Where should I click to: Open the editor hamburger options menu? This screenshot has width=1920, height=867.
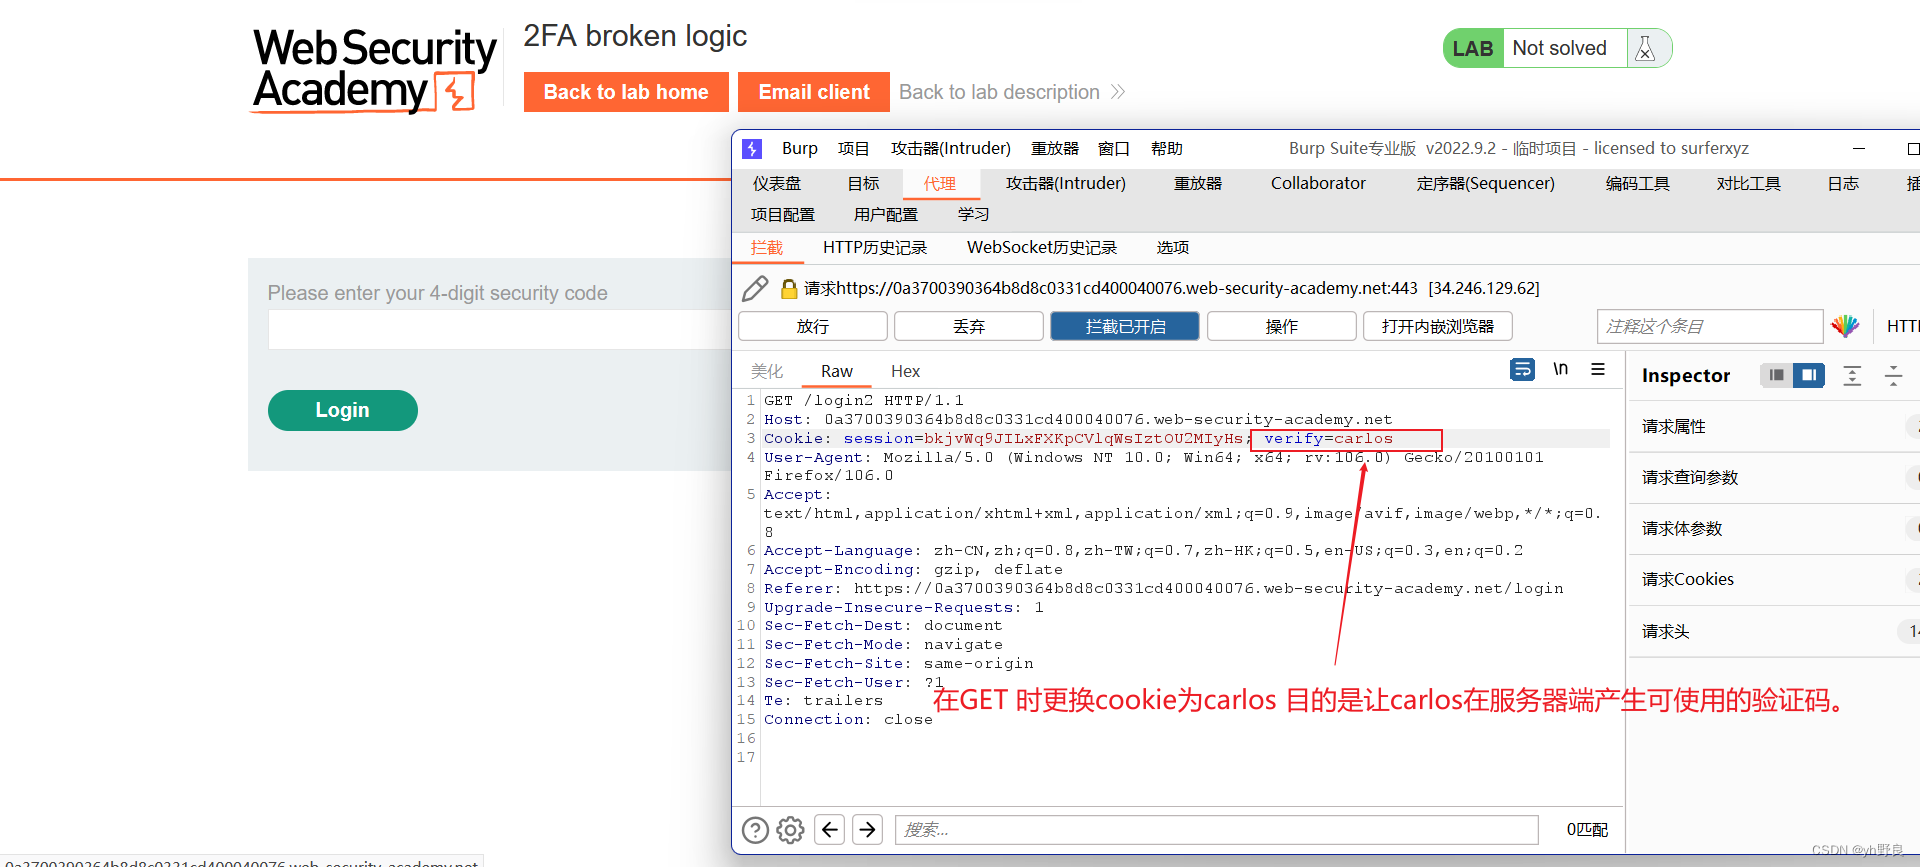pyautogui.click(x=1598, y=369)
